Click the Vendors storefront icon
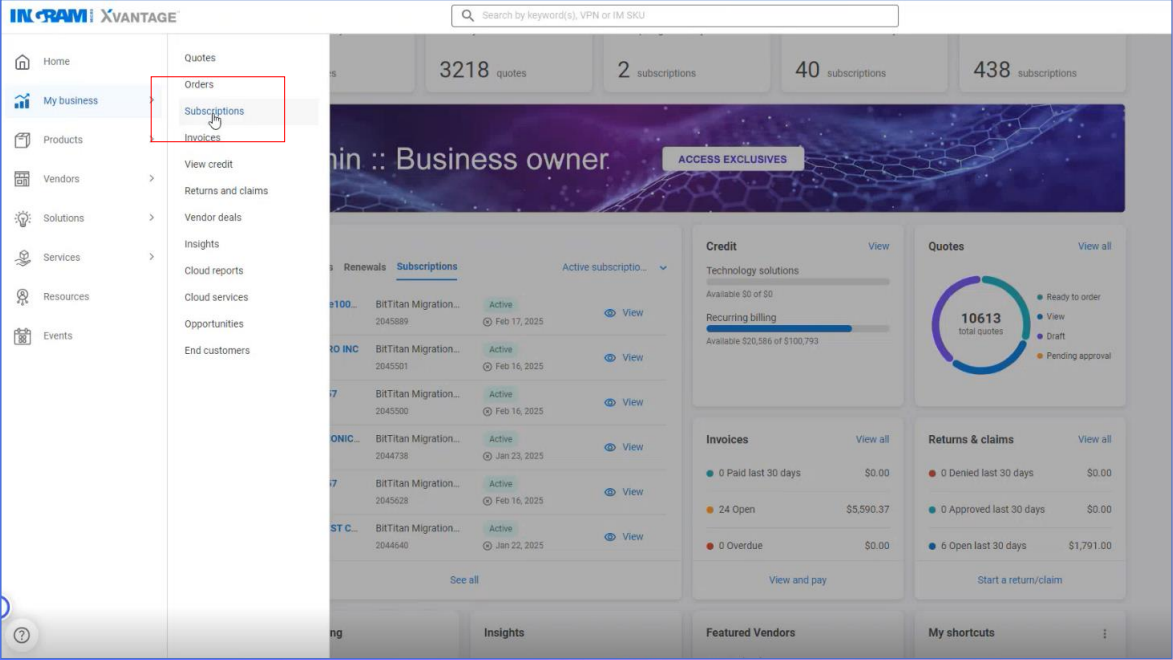The width and height of the screenshot is (1173, 660). tap(22, 179)
